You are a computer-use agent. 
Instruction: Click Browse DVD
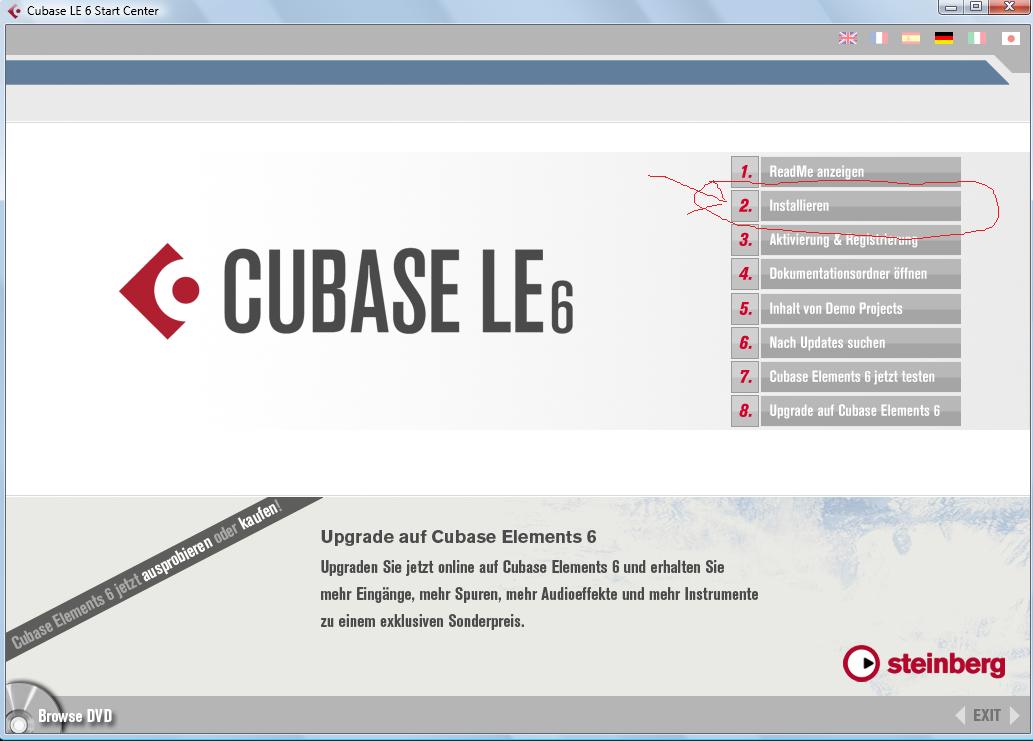click(x=75, y=716)
